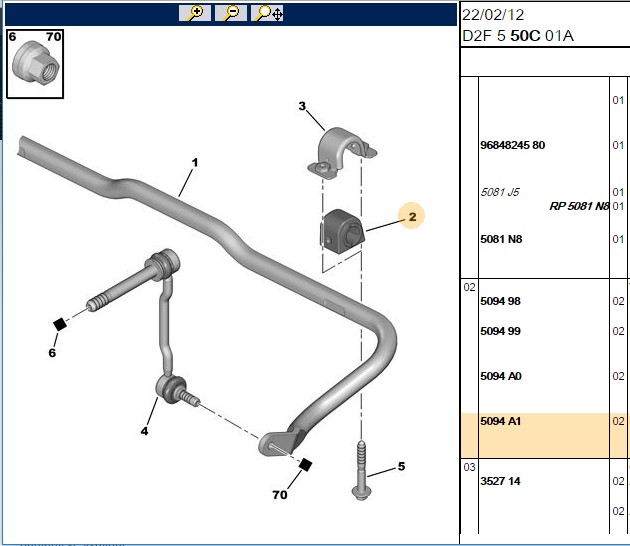
Task: Select part number 5094 A0 row
Action: 501,376
